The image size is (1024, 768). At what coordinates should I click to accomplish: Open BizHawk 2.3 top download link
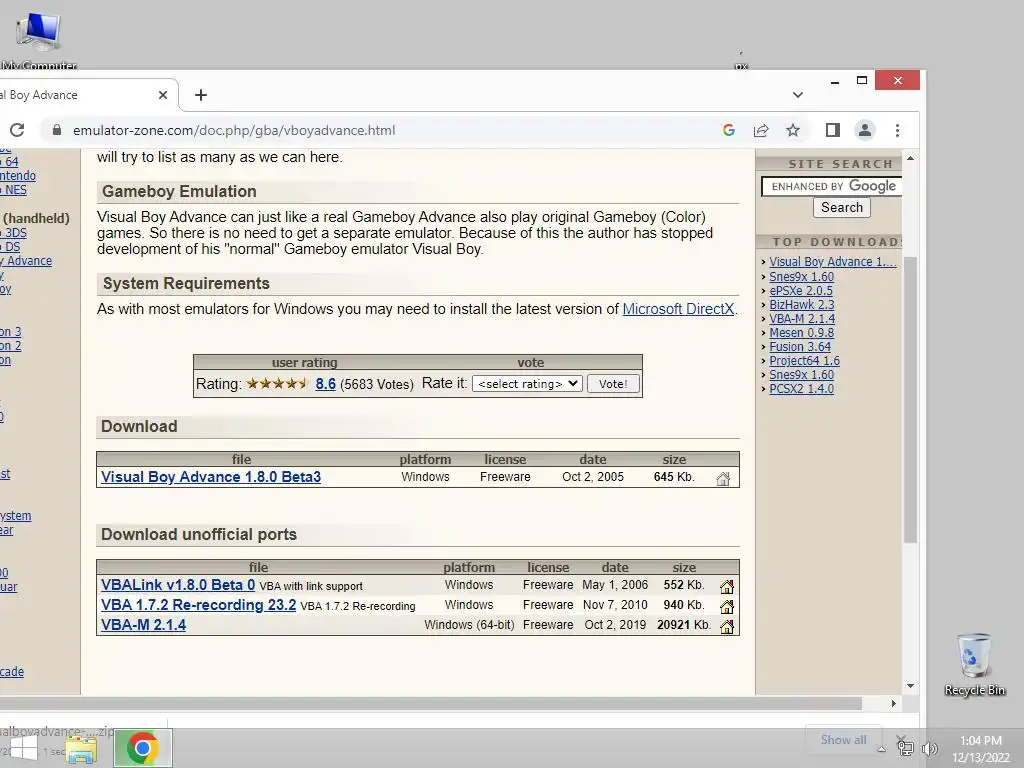[x=801, y=304]
